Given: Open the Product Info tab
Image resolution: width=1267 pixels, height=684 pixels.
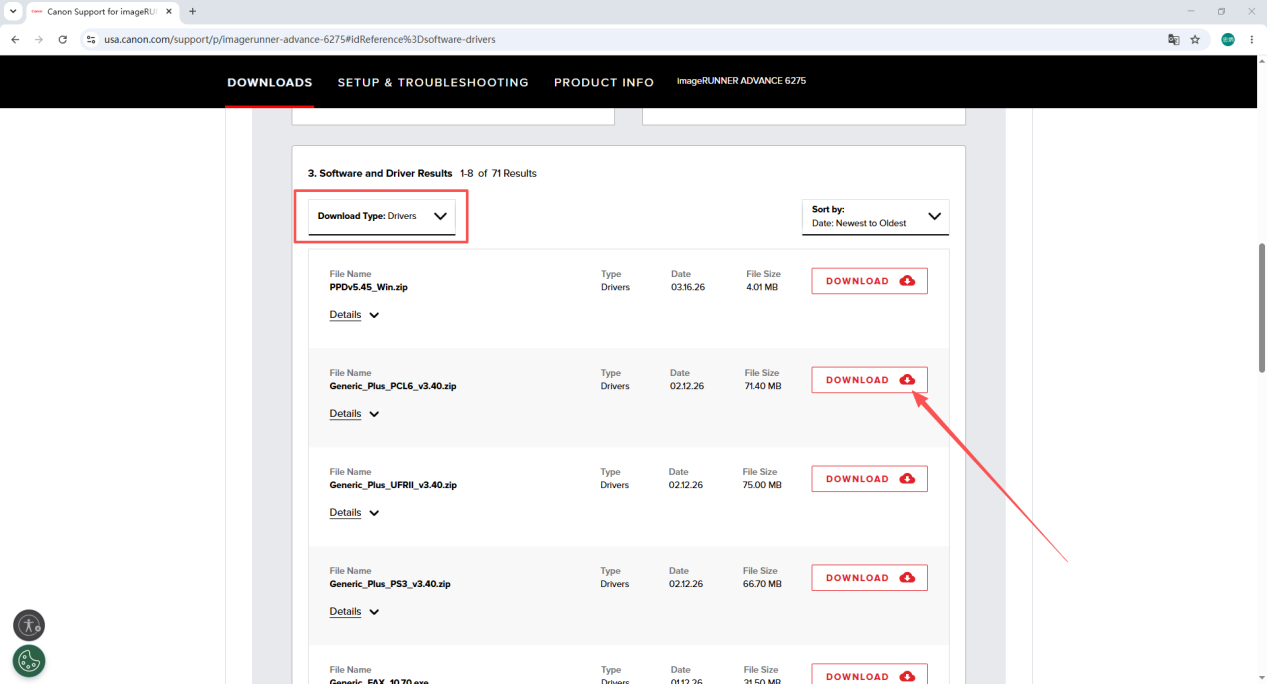Looking at the screenshot, I should pyautogui.click(x=604, y=82).
